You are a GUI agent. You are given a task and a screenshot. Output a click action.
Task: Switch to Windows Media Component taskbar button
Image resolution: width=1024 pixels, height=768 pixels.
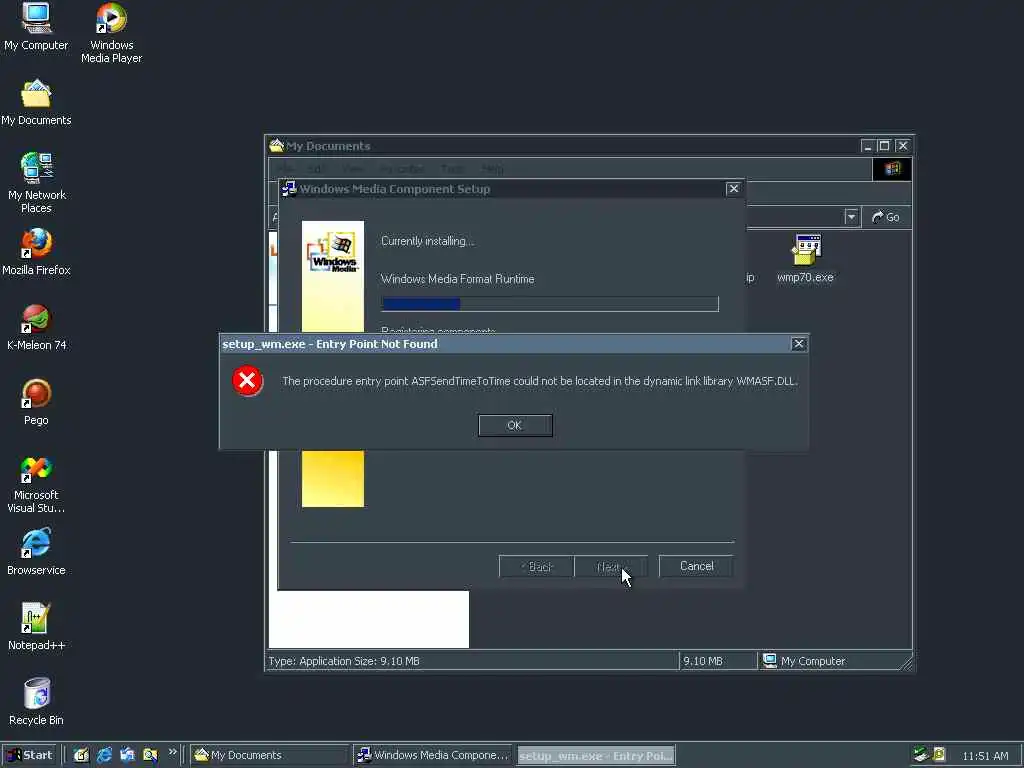pyautogui.click(x=433, y=756)
